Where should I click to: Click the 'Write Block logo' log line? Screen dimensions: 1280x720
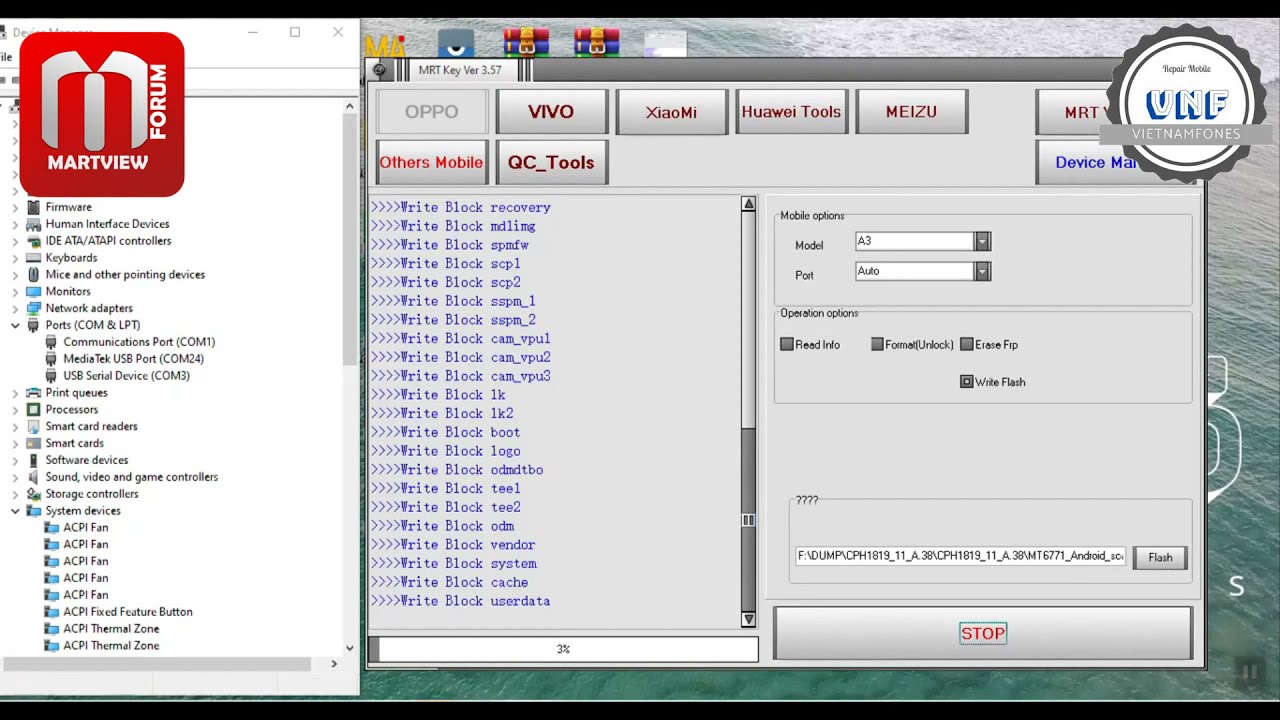[446, 451]
